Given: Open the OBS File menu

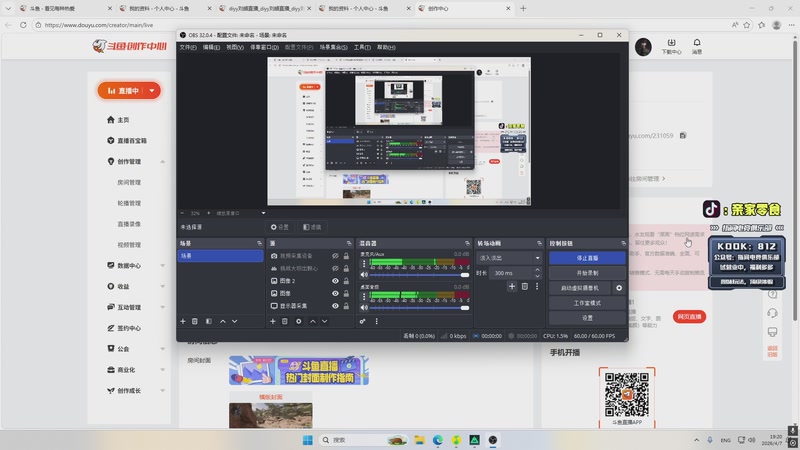Looking at the screenshot, I should pyautogui.click(x=188, y=47).
